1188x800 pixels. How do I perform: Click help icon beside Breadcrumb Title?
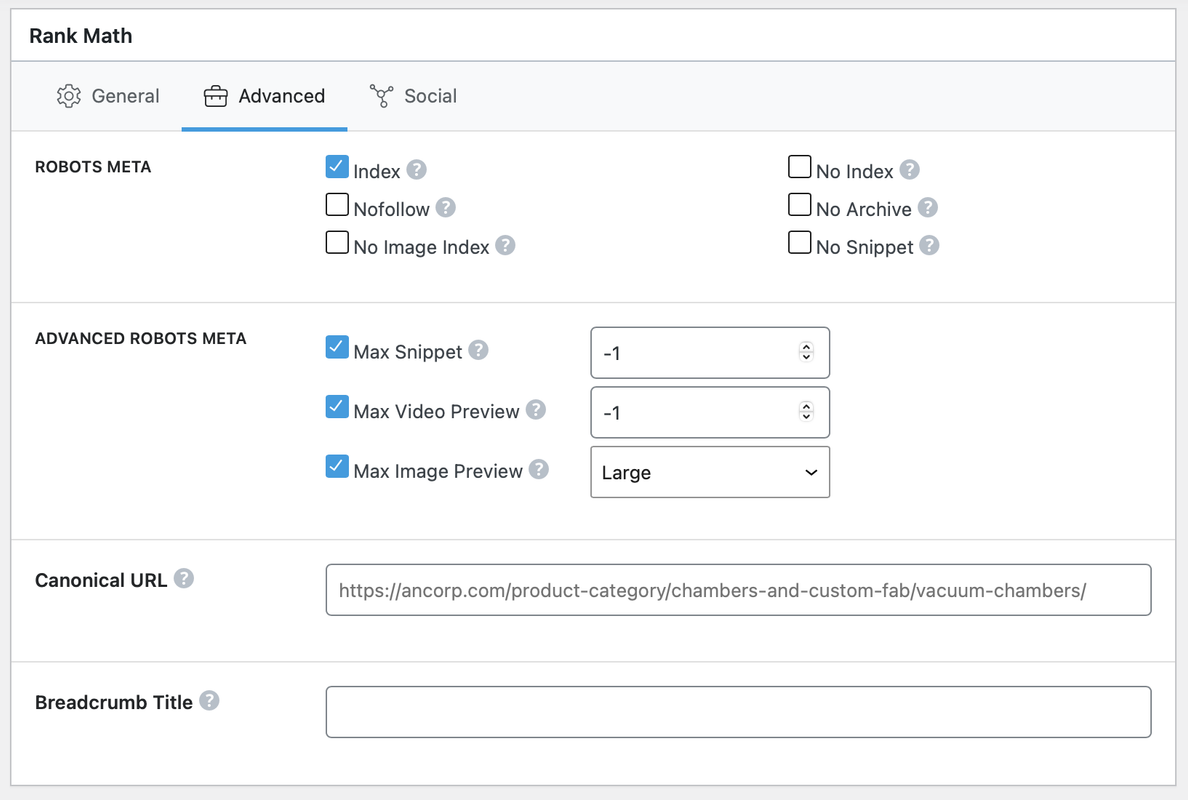point(209,701)
